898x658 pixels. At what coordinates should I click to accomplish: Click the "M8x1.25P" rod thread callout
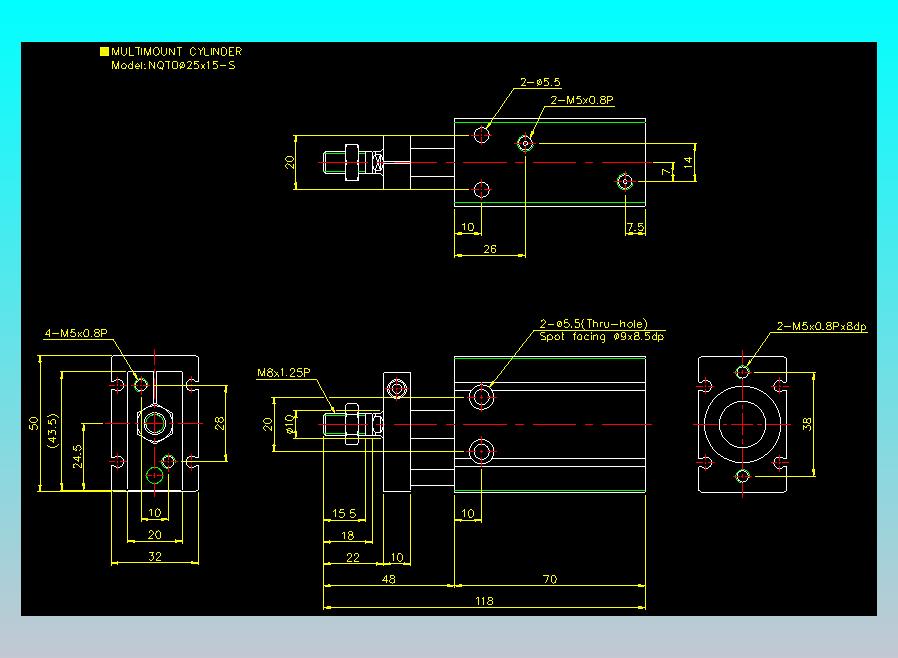pos(283,373)
